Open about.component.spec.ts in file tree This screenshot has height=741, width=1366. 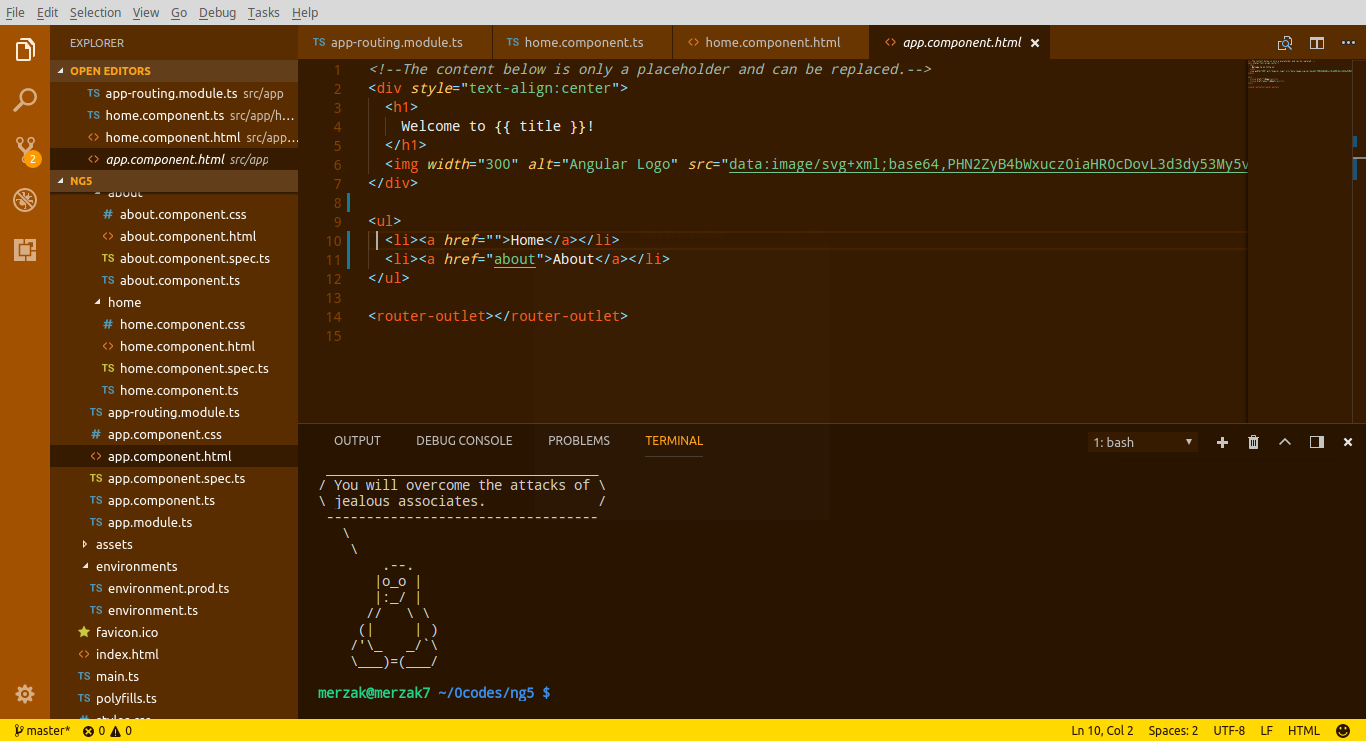click(x=195, y=258)
